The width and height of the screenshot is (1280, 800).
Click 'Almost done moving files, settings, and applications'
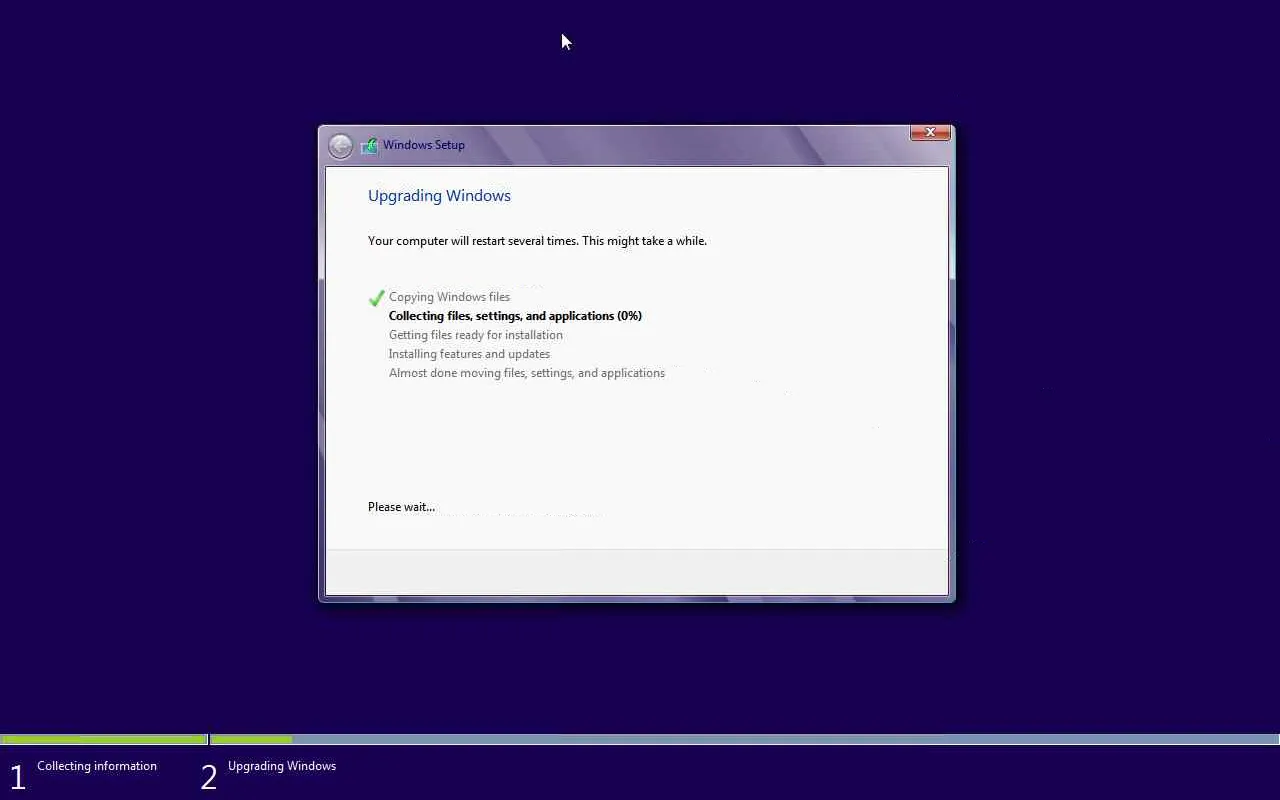pyautogui.click(x=527, y=373)
